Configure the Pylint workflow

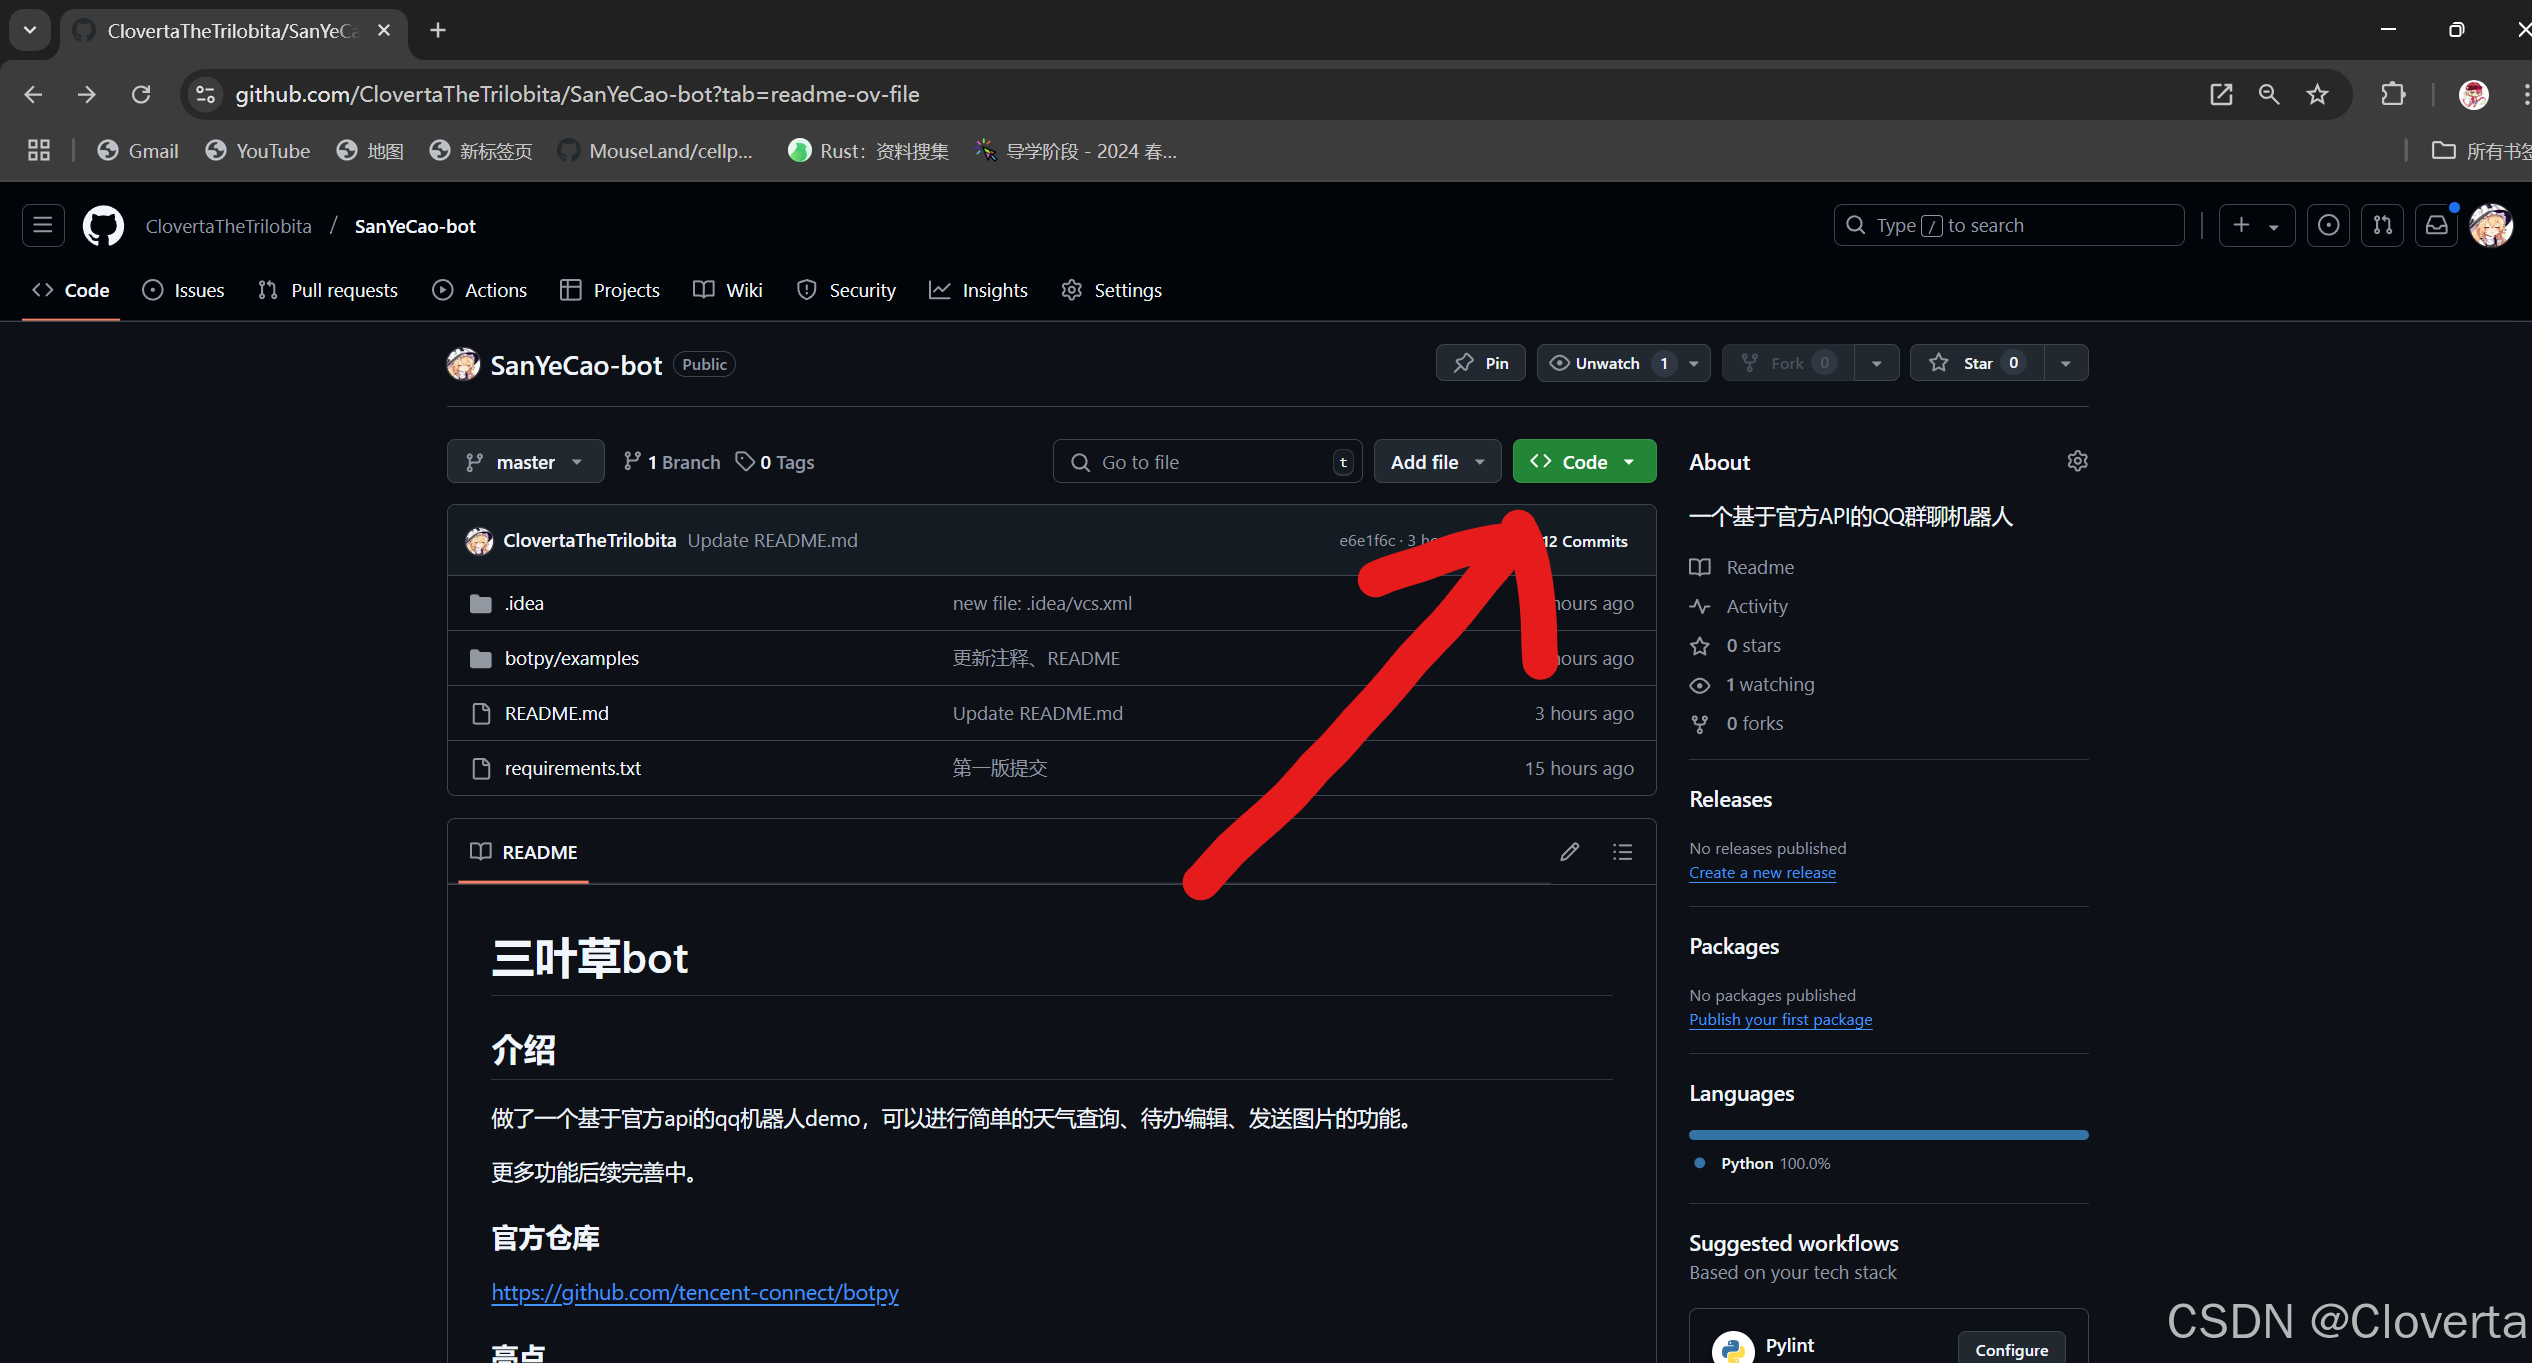tap(2011, 1349)
